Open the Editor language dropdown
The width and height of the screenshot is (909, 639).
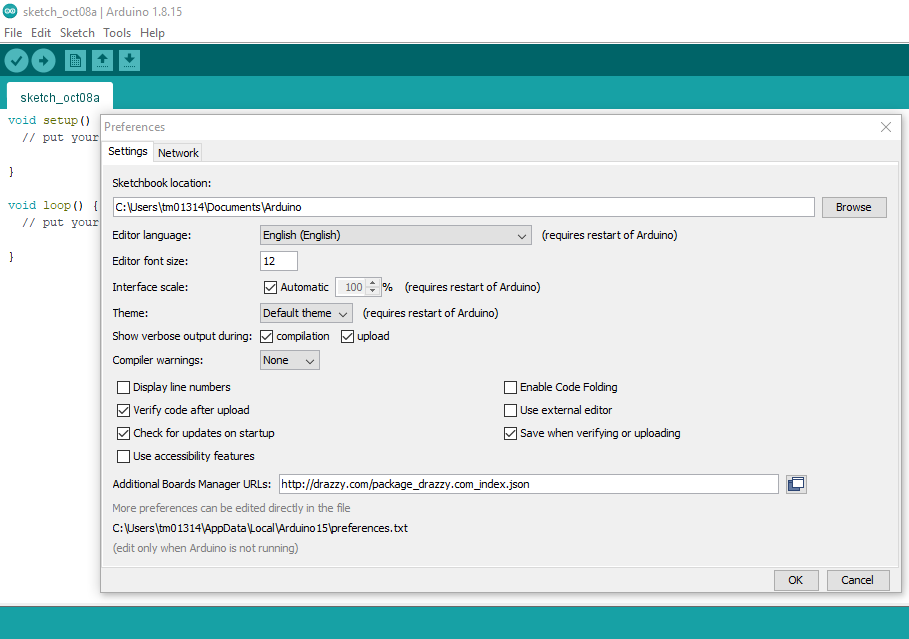click(x=395, y=235)
